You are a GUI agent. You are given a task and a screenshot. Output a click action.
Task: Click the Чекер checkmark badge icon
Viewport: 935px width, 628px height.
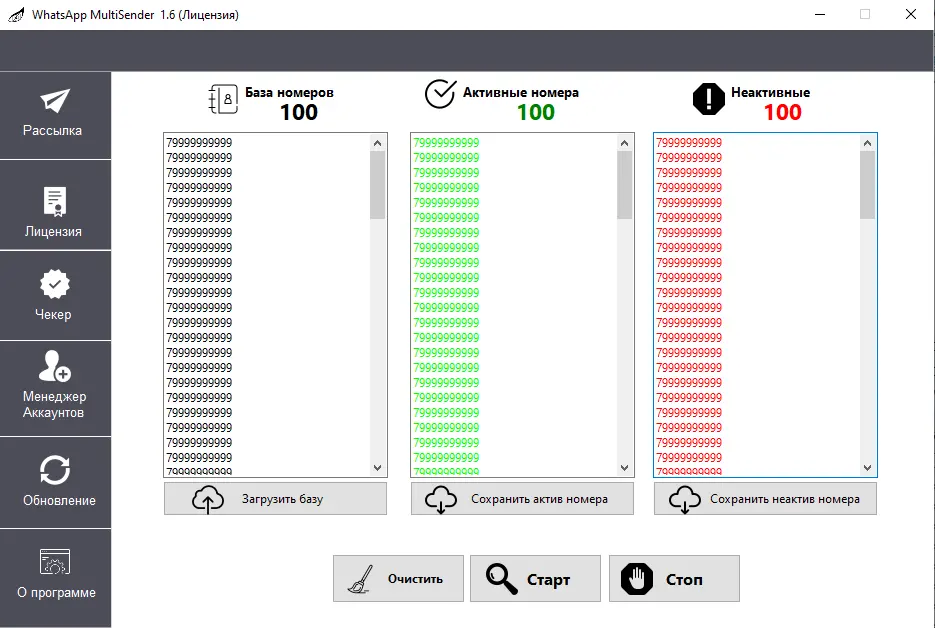tap(55, 284)
